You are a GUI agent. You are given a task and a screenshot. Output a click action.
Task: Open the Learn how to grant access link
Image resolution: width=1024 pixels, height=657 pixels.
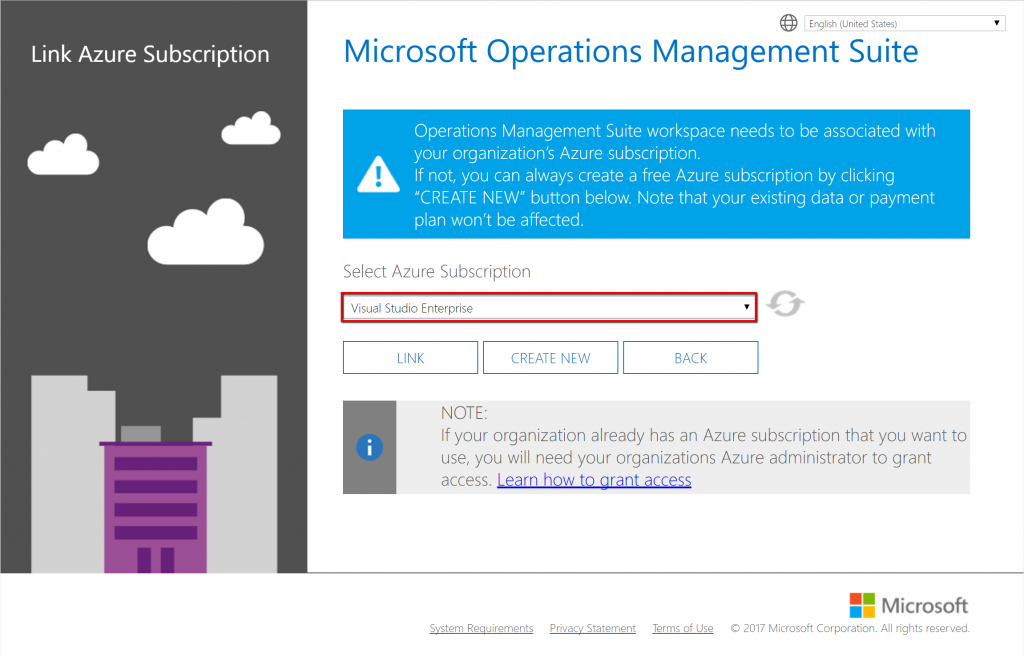[594, 480]
